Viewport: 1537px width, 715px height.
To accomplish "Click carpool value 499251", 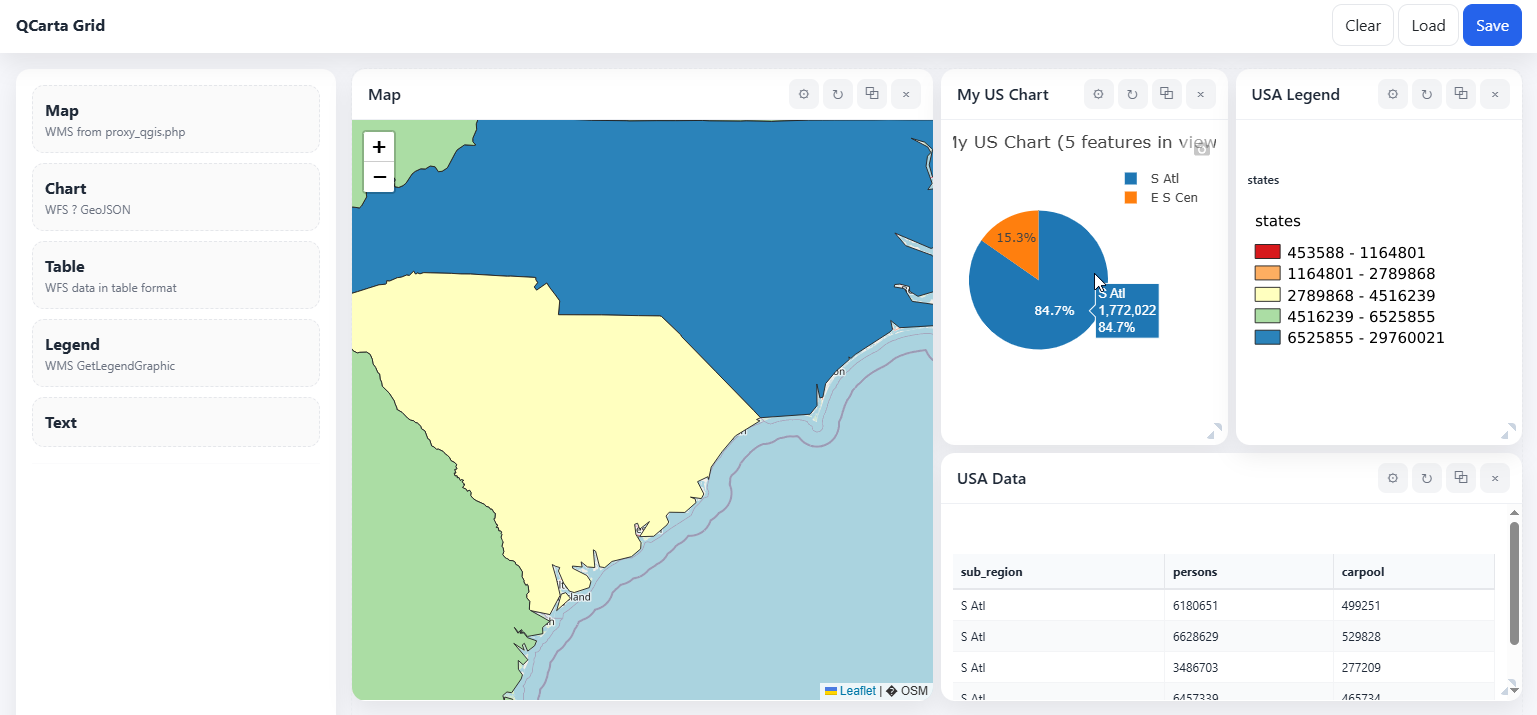I will pos(1361,605).
